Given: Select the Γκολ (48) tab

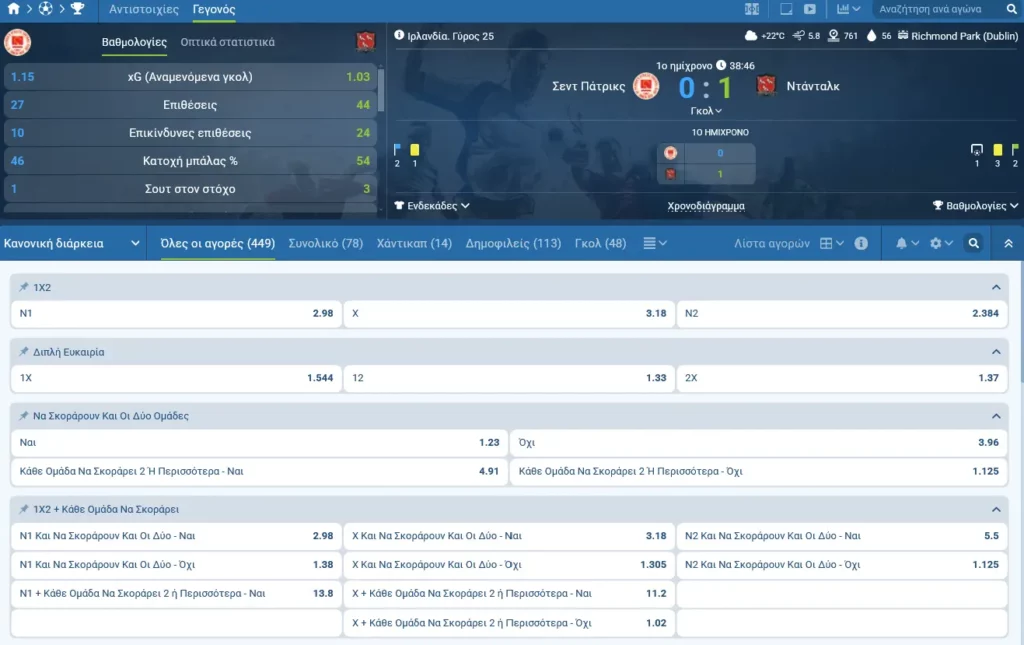Looking at the screenshot, I should (x=600, y=243).
